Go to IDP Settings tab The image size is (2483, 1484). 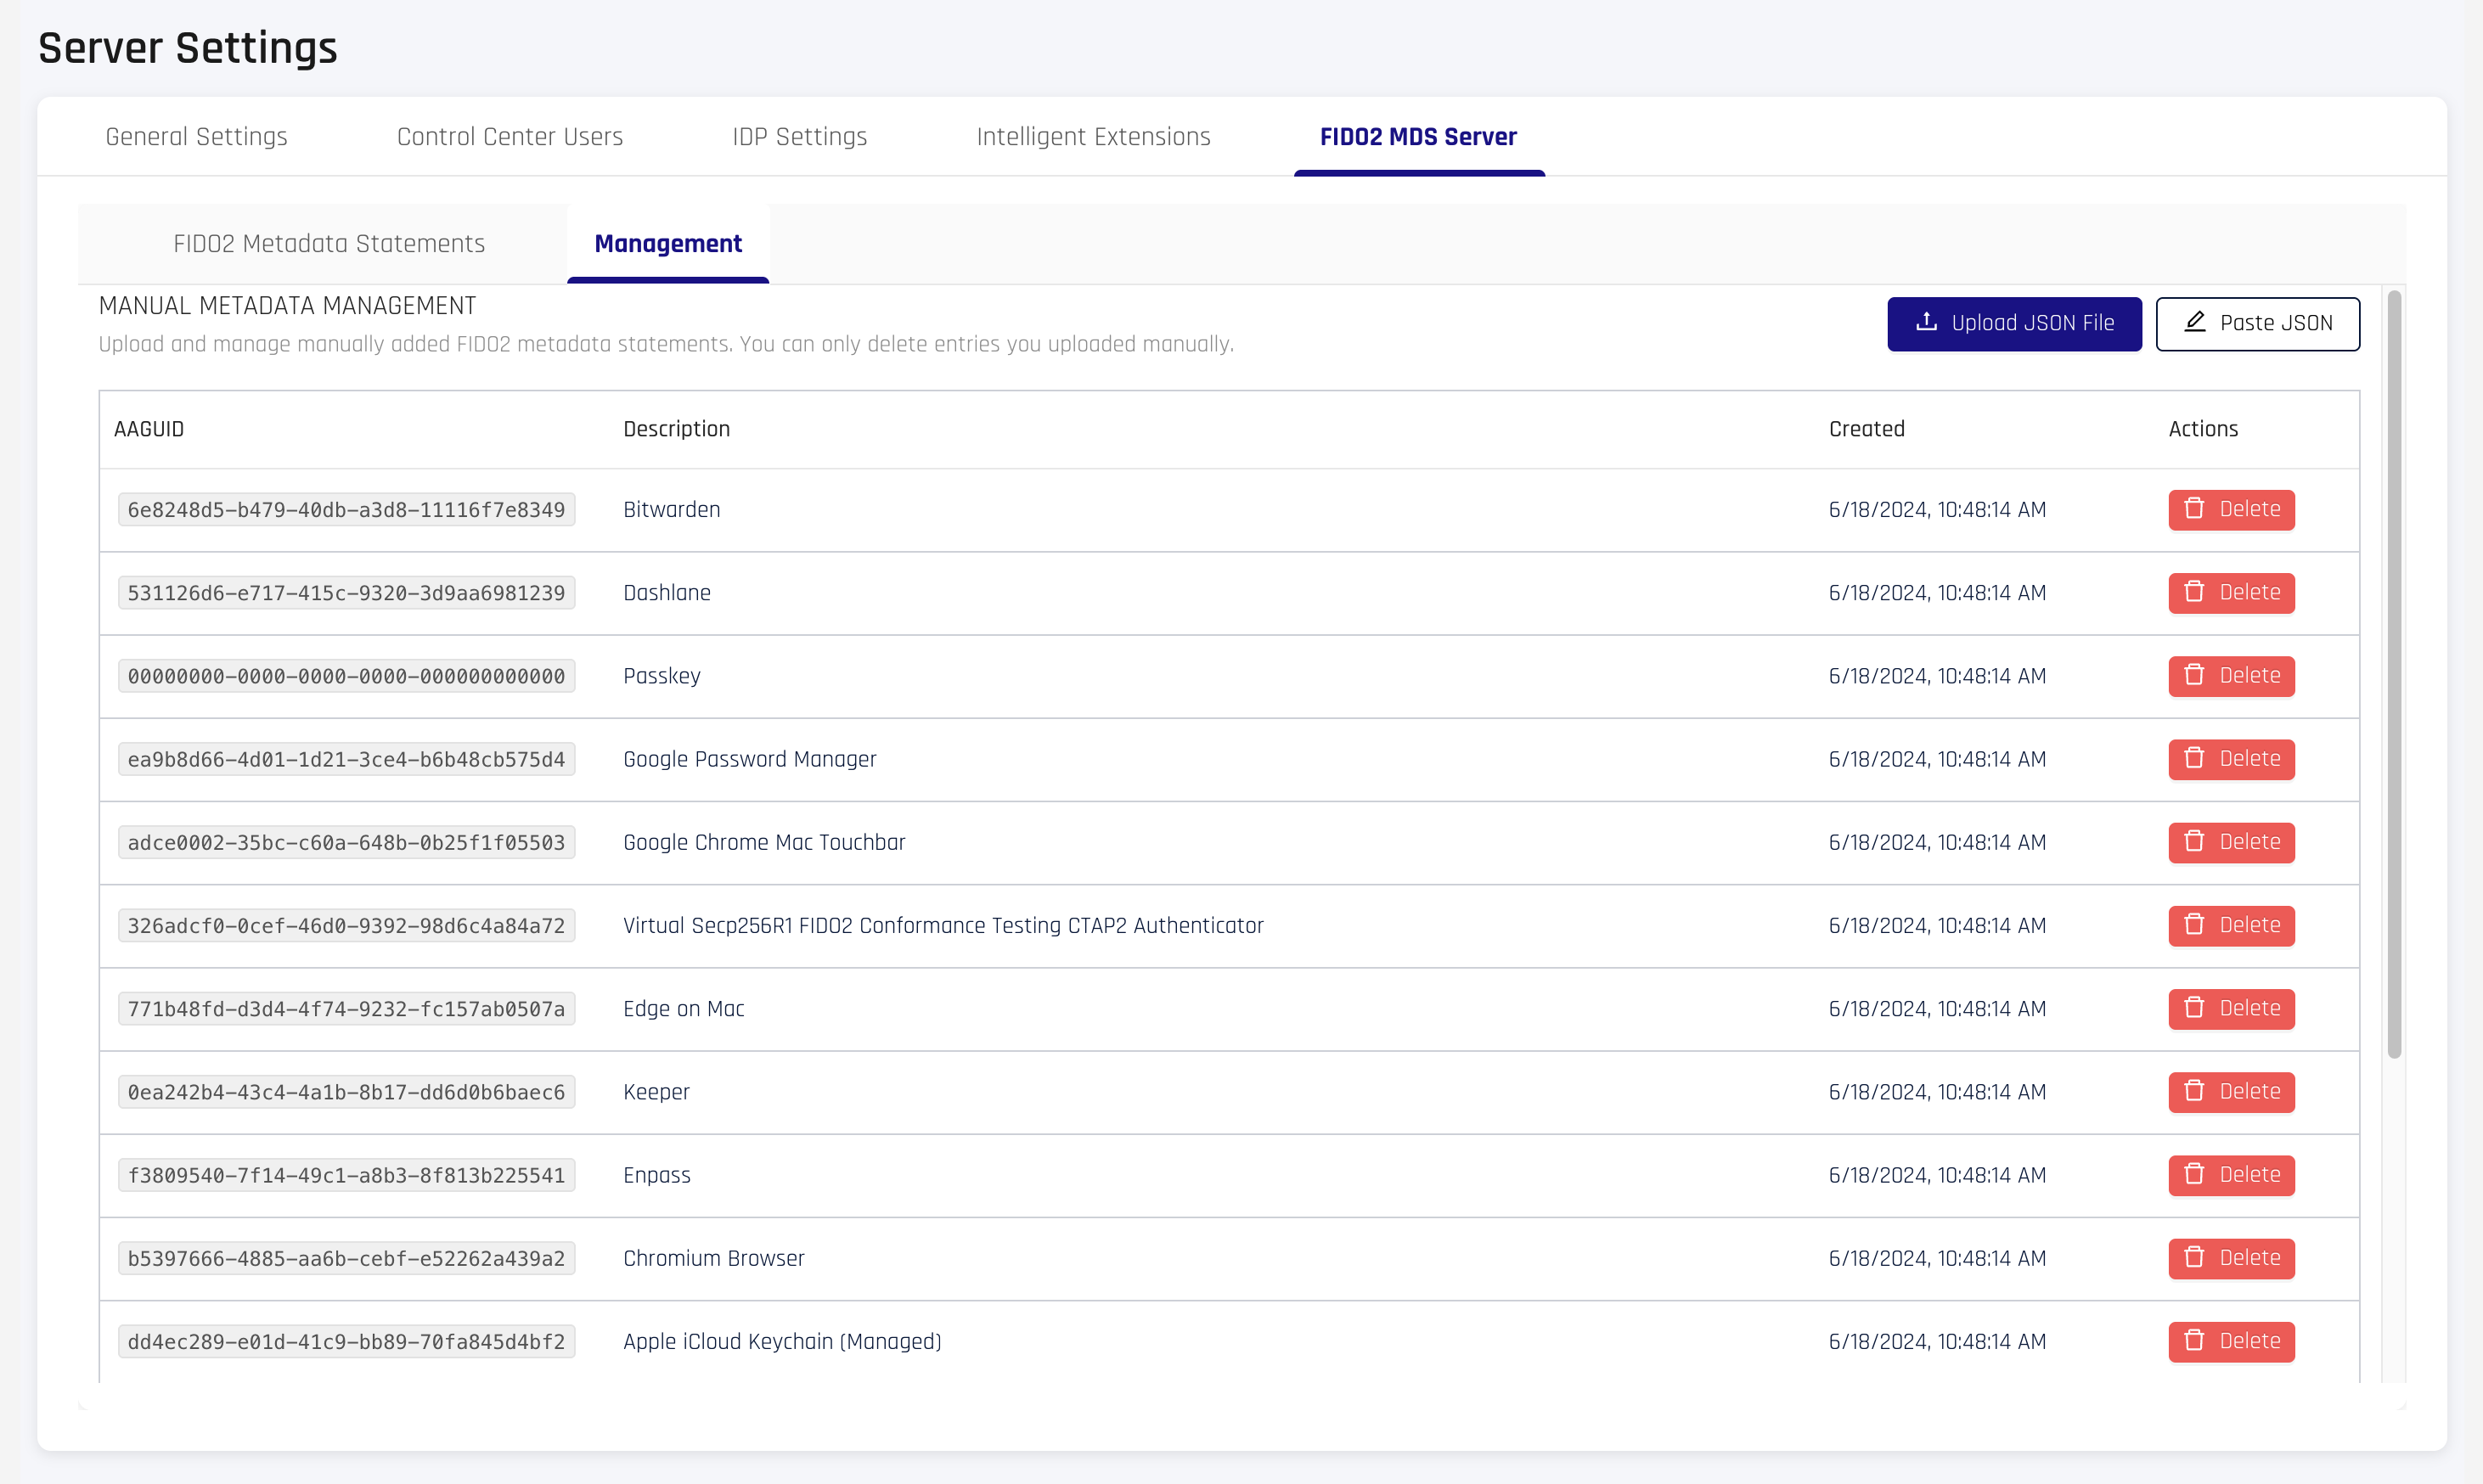[799, 137]
